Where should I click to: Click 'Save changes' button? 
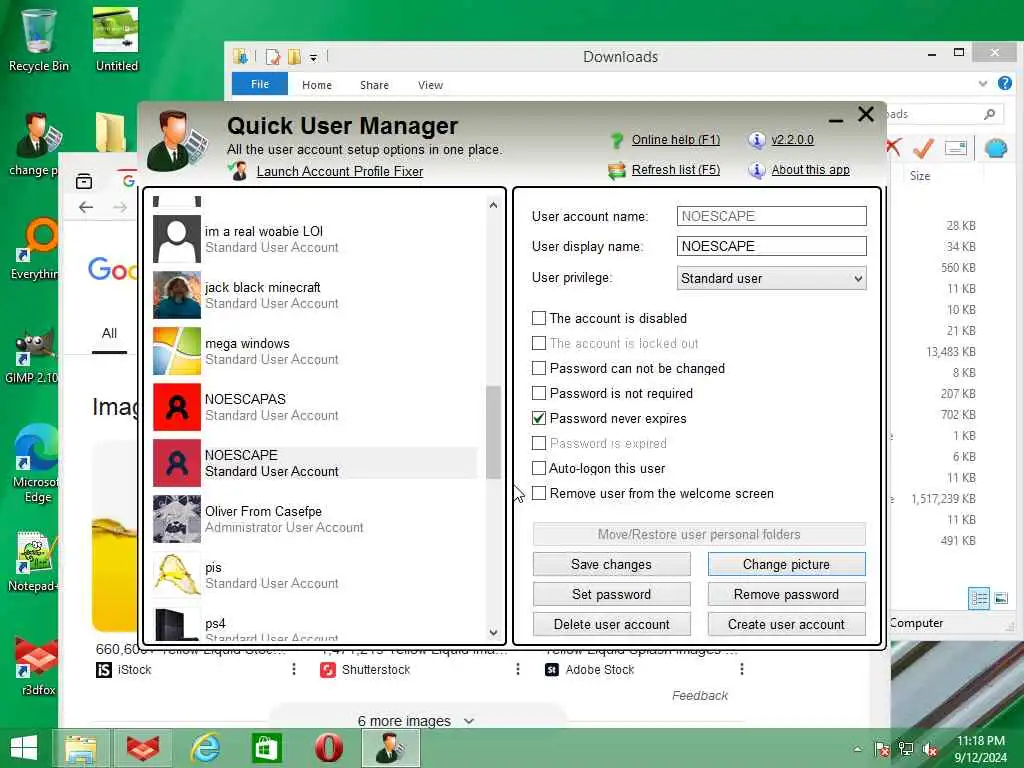click(611, 564)
